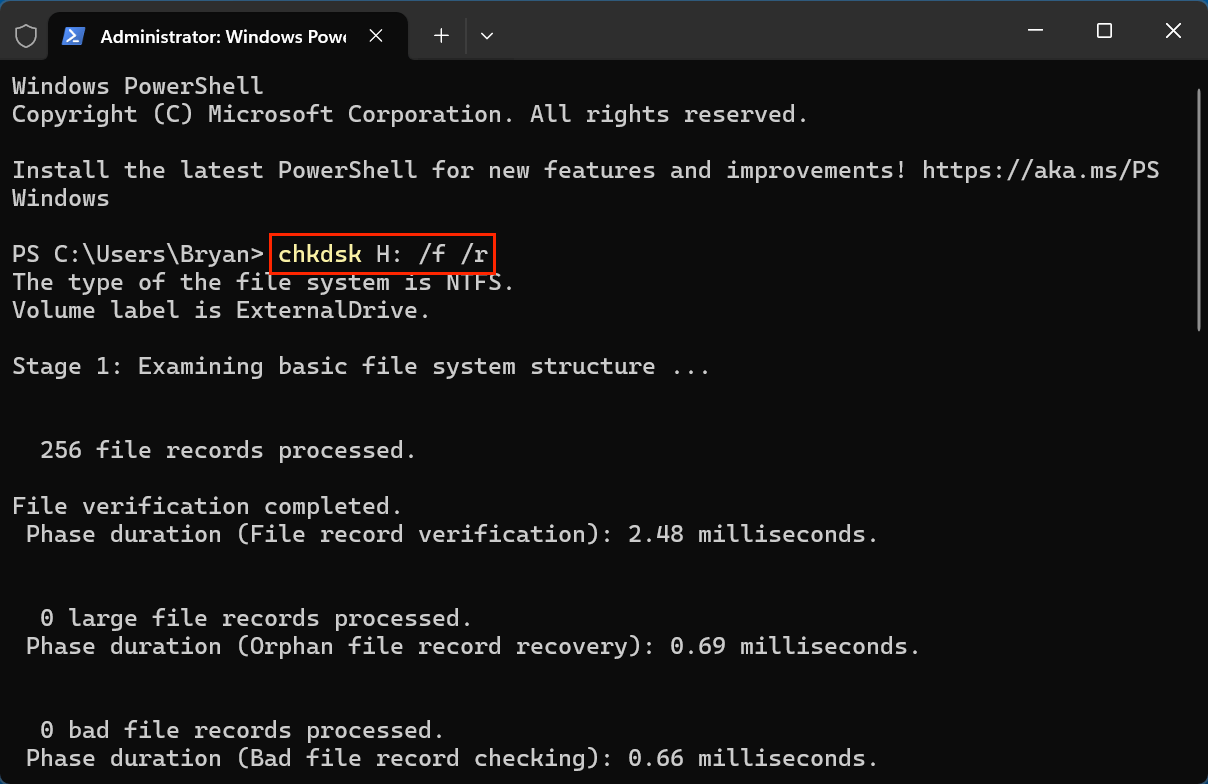Close the Administrator PowerShell tab
1208x784 pixels.
[x=376, y=35]
